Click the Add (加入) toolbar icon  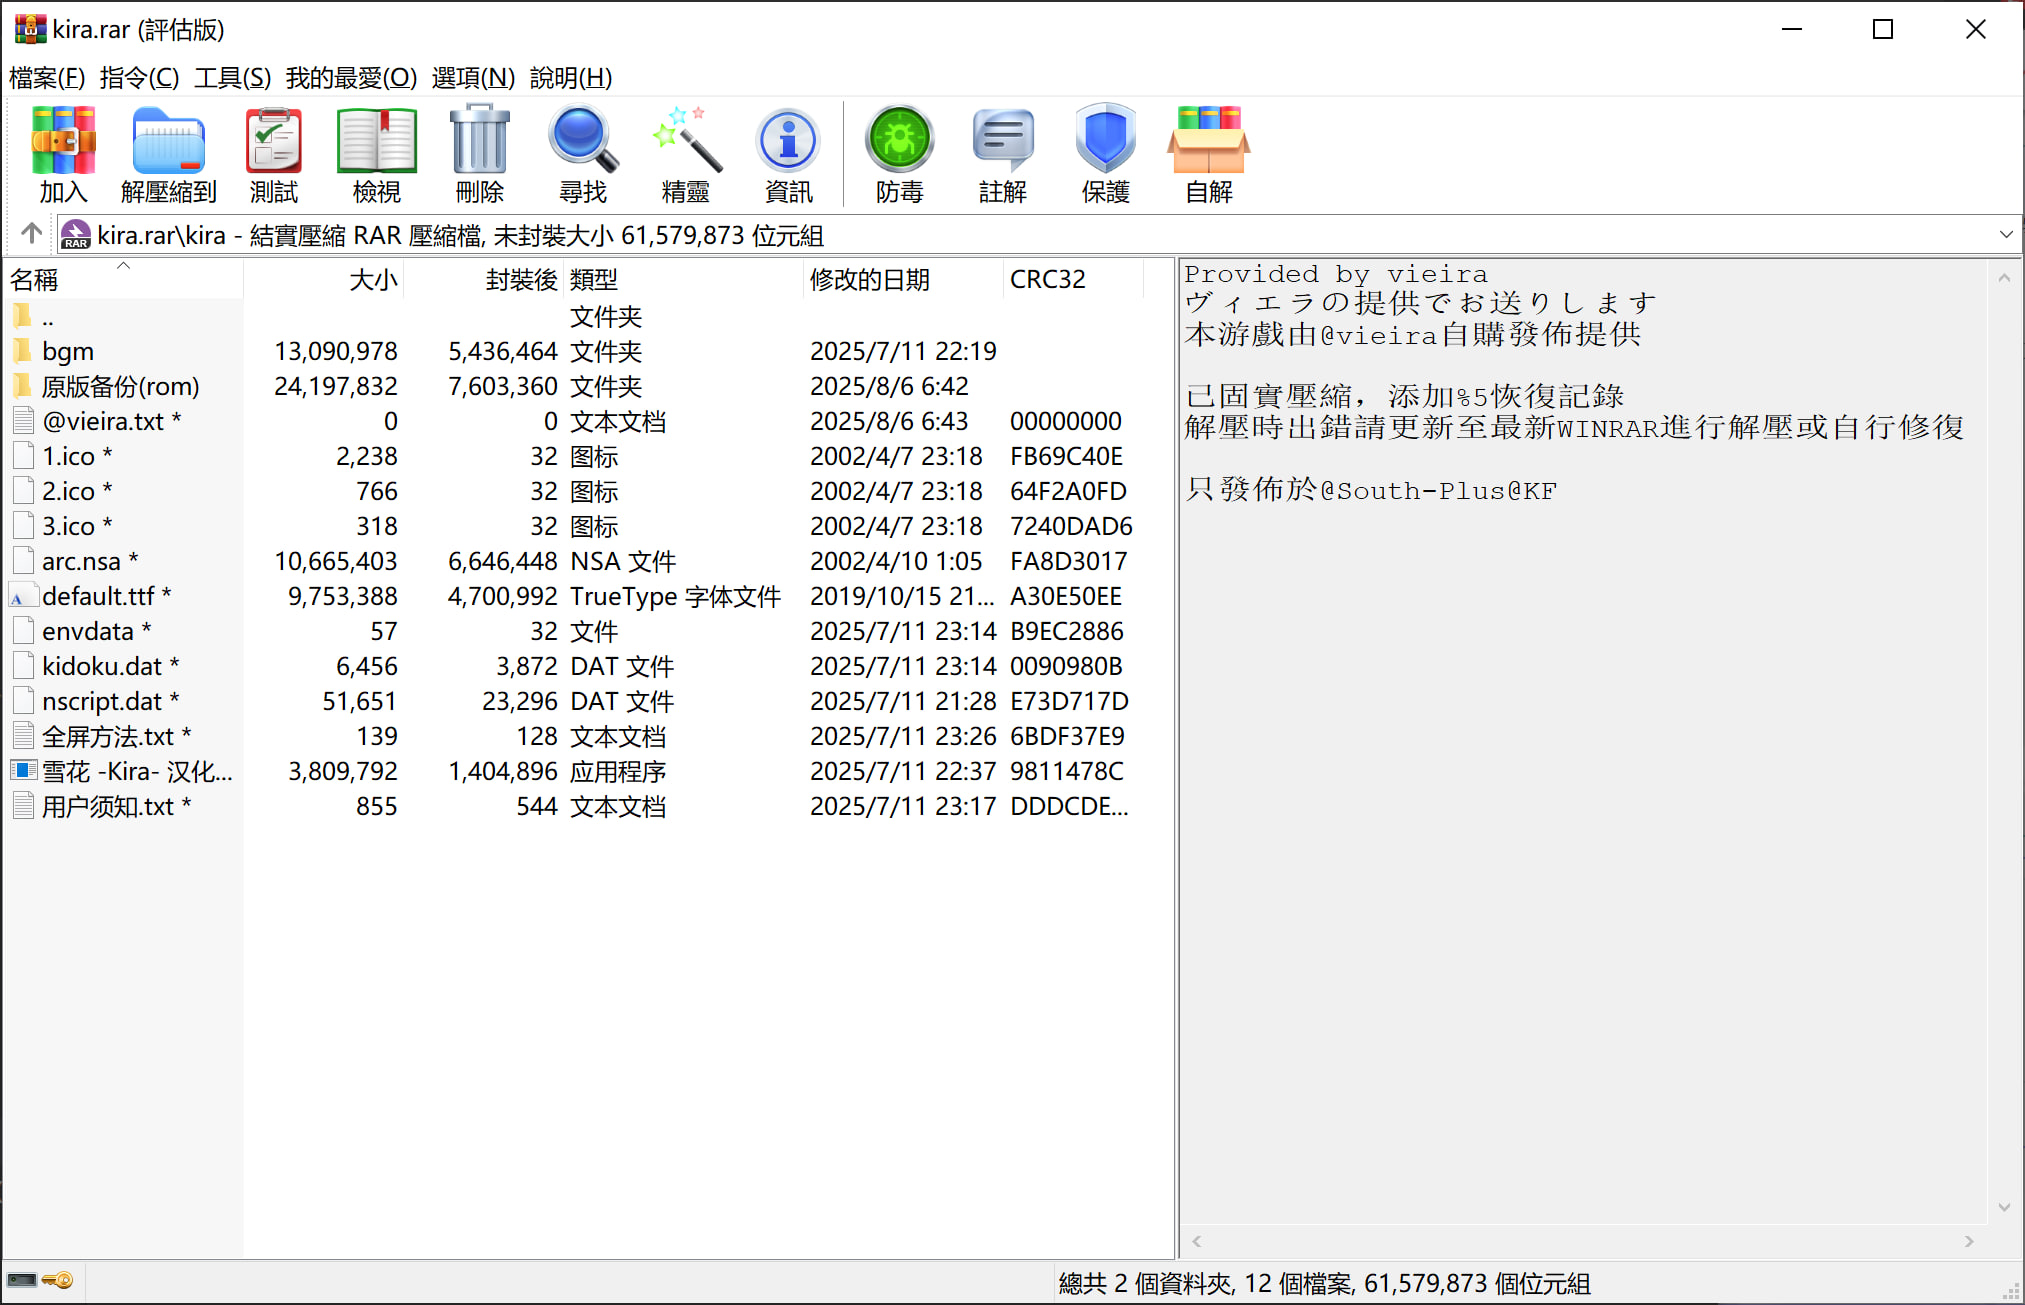pyautogui.click(x=63, y=153)
